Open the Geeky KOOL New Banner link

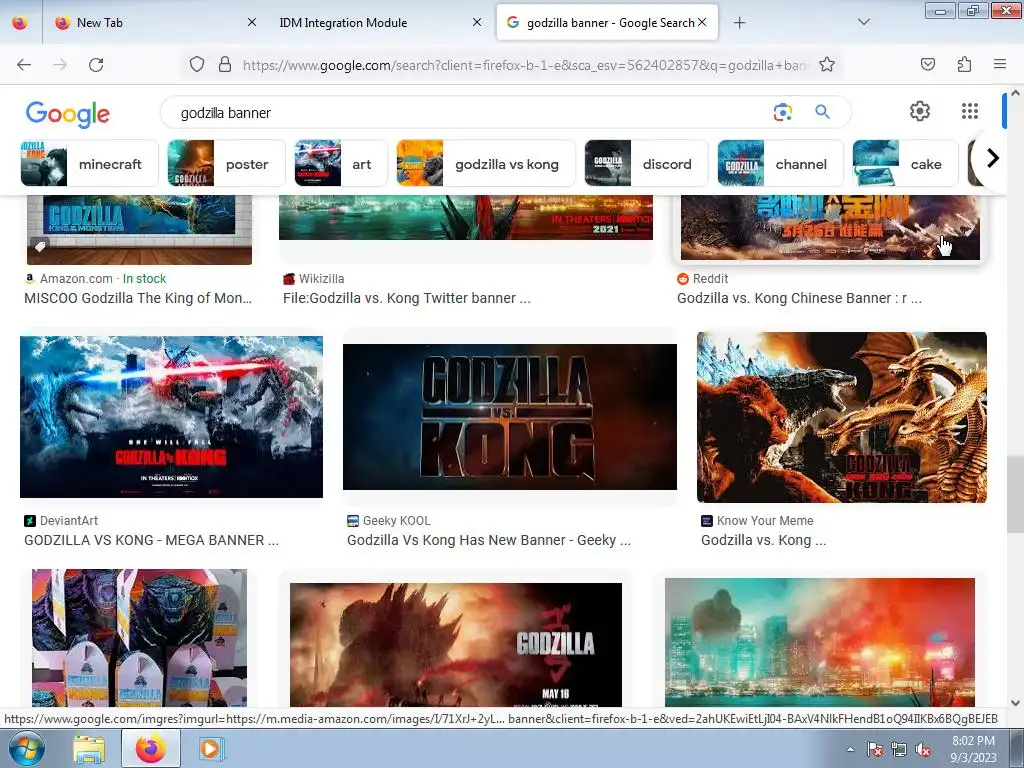click(488, 540)
